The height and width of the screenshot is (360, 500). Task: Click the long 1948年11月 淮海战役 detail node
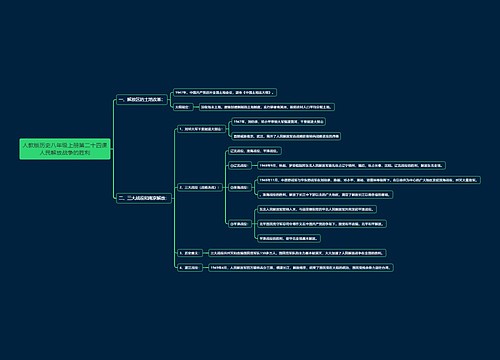[x=369, y=180]
